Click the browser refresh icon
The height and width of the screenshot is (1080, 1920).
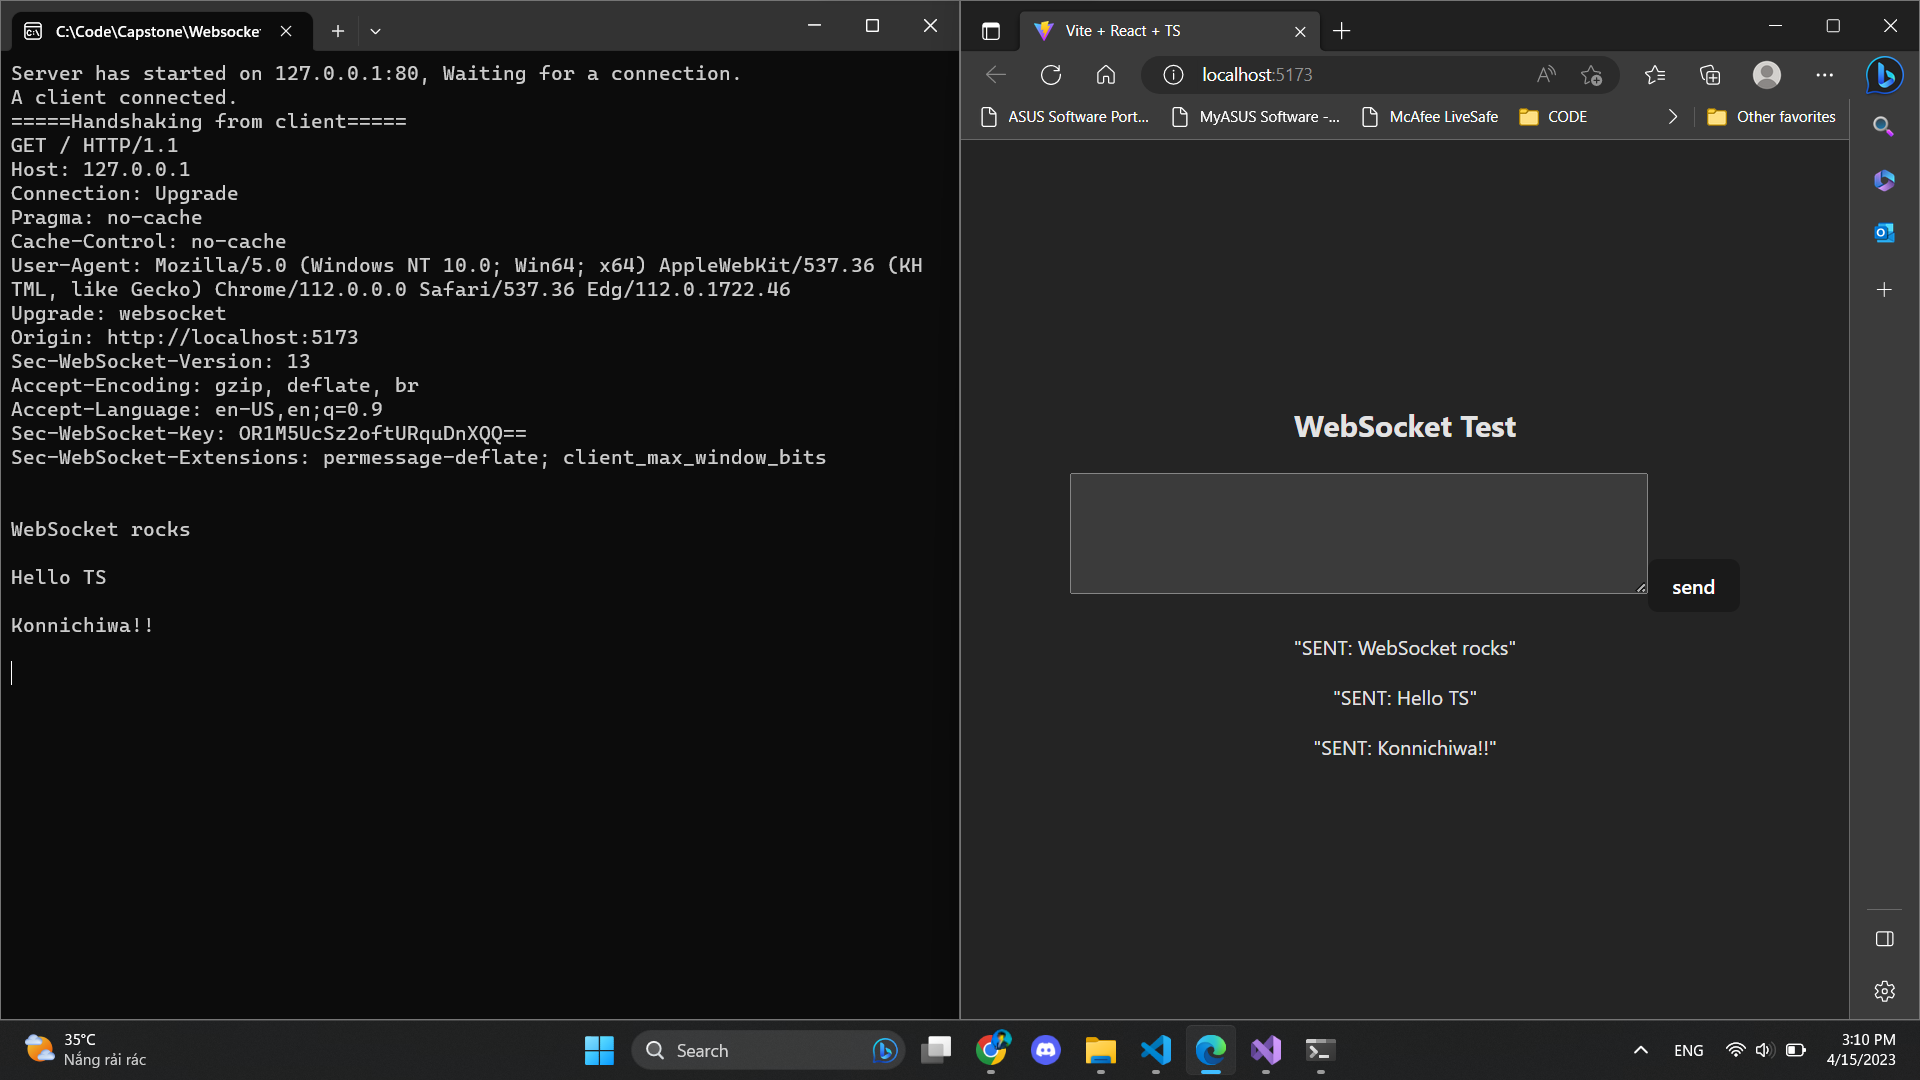pos(1051,75)
